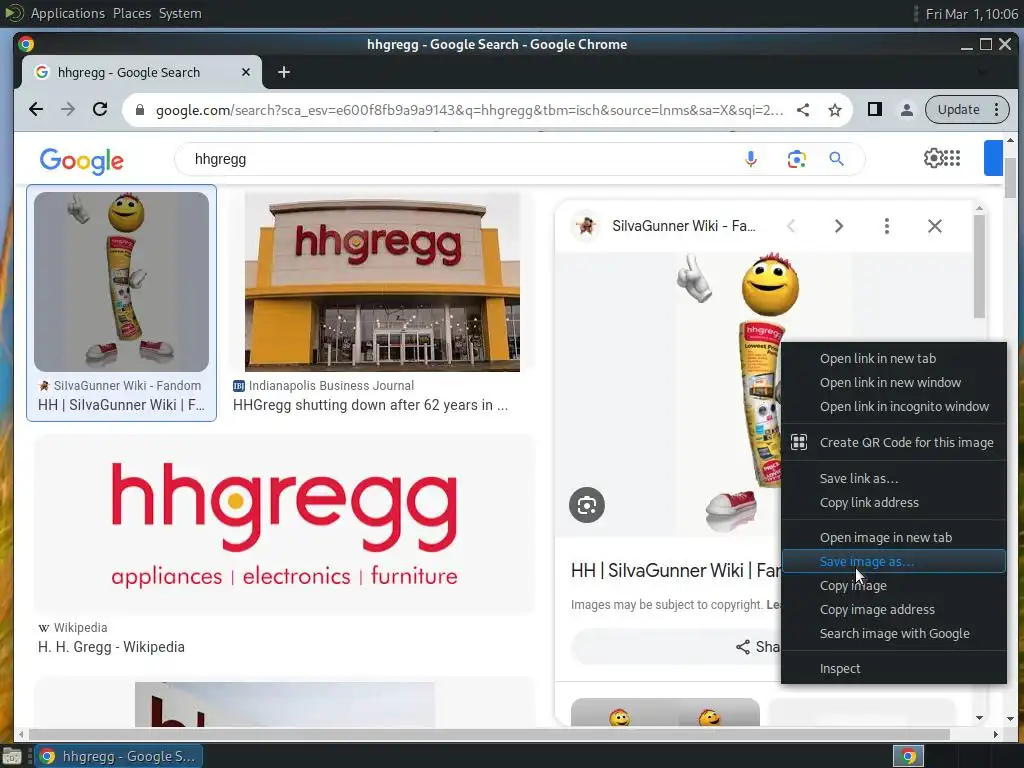Image resolution: width=1024 pixels, height=768 pixels.
Task: Search by image with Google Lens
Action: click(796, 159)
